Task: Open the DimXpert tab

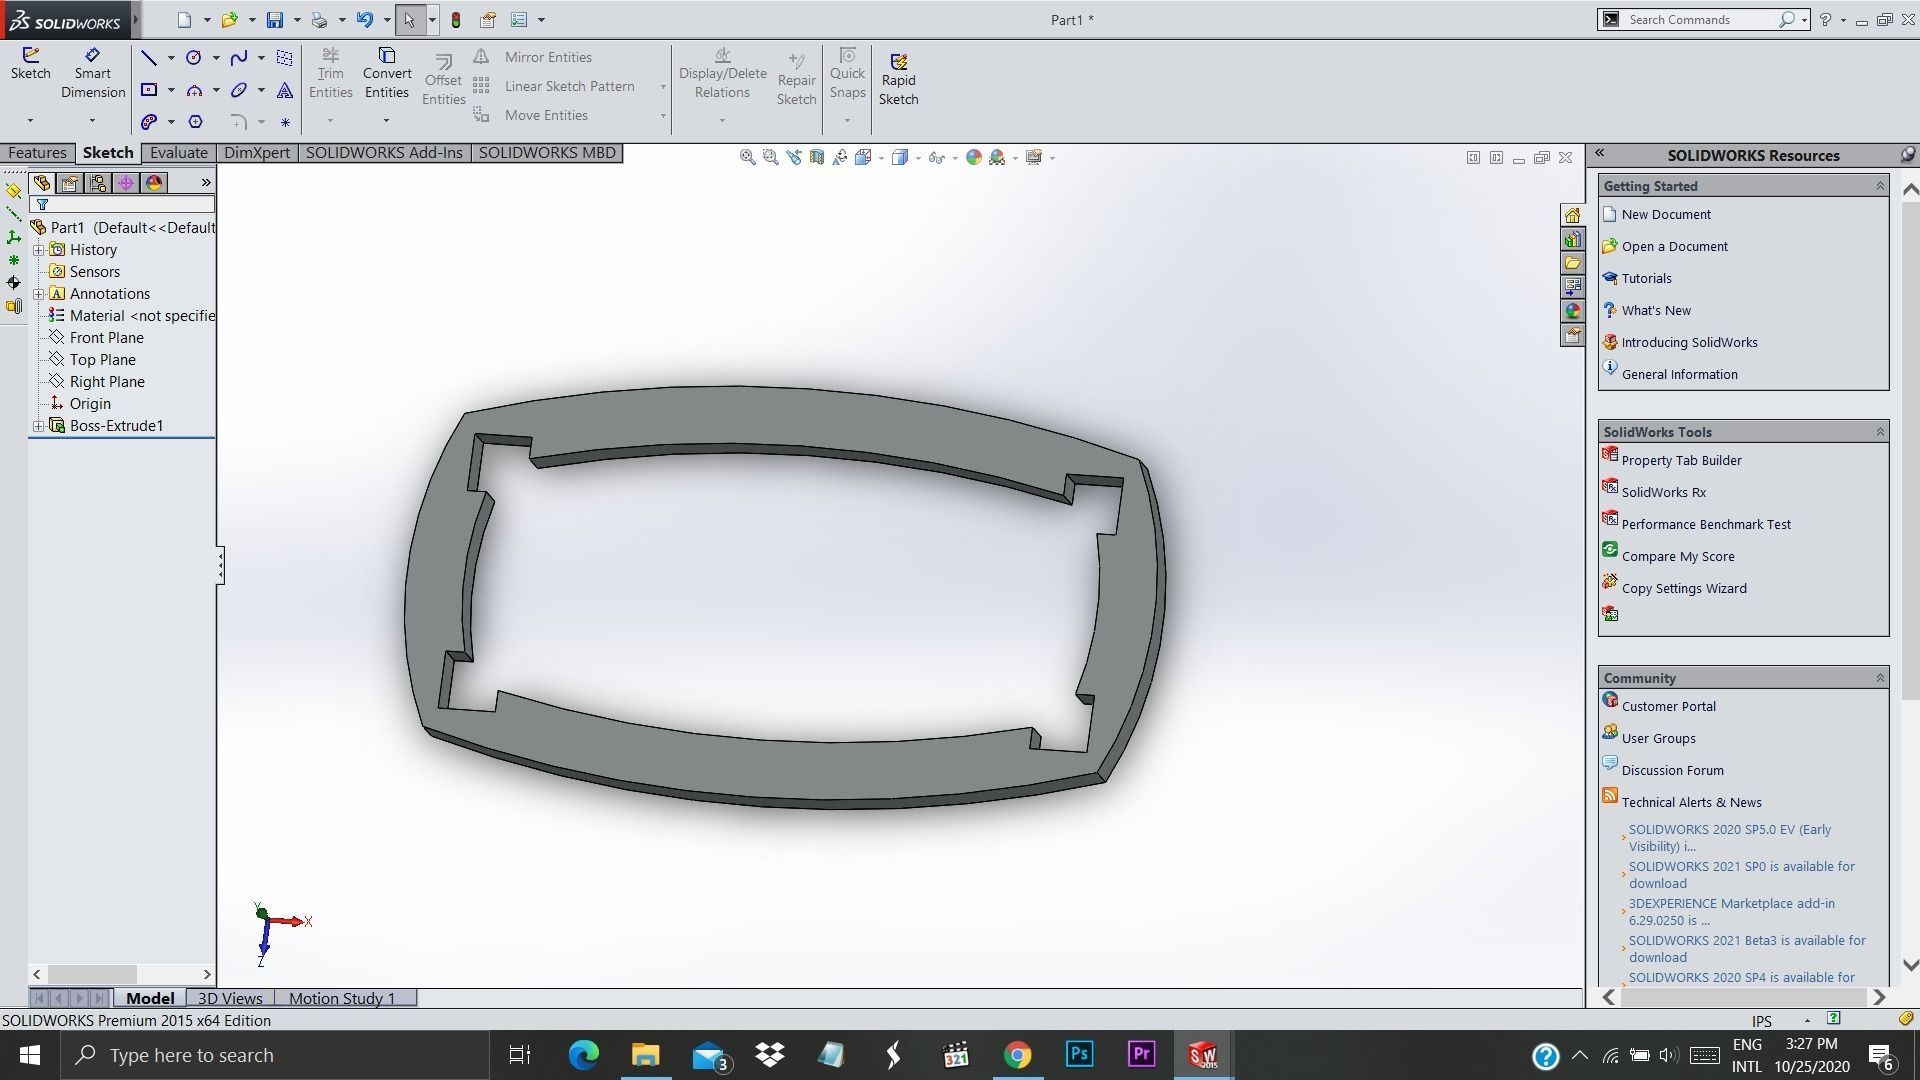Action: (257, 153)
